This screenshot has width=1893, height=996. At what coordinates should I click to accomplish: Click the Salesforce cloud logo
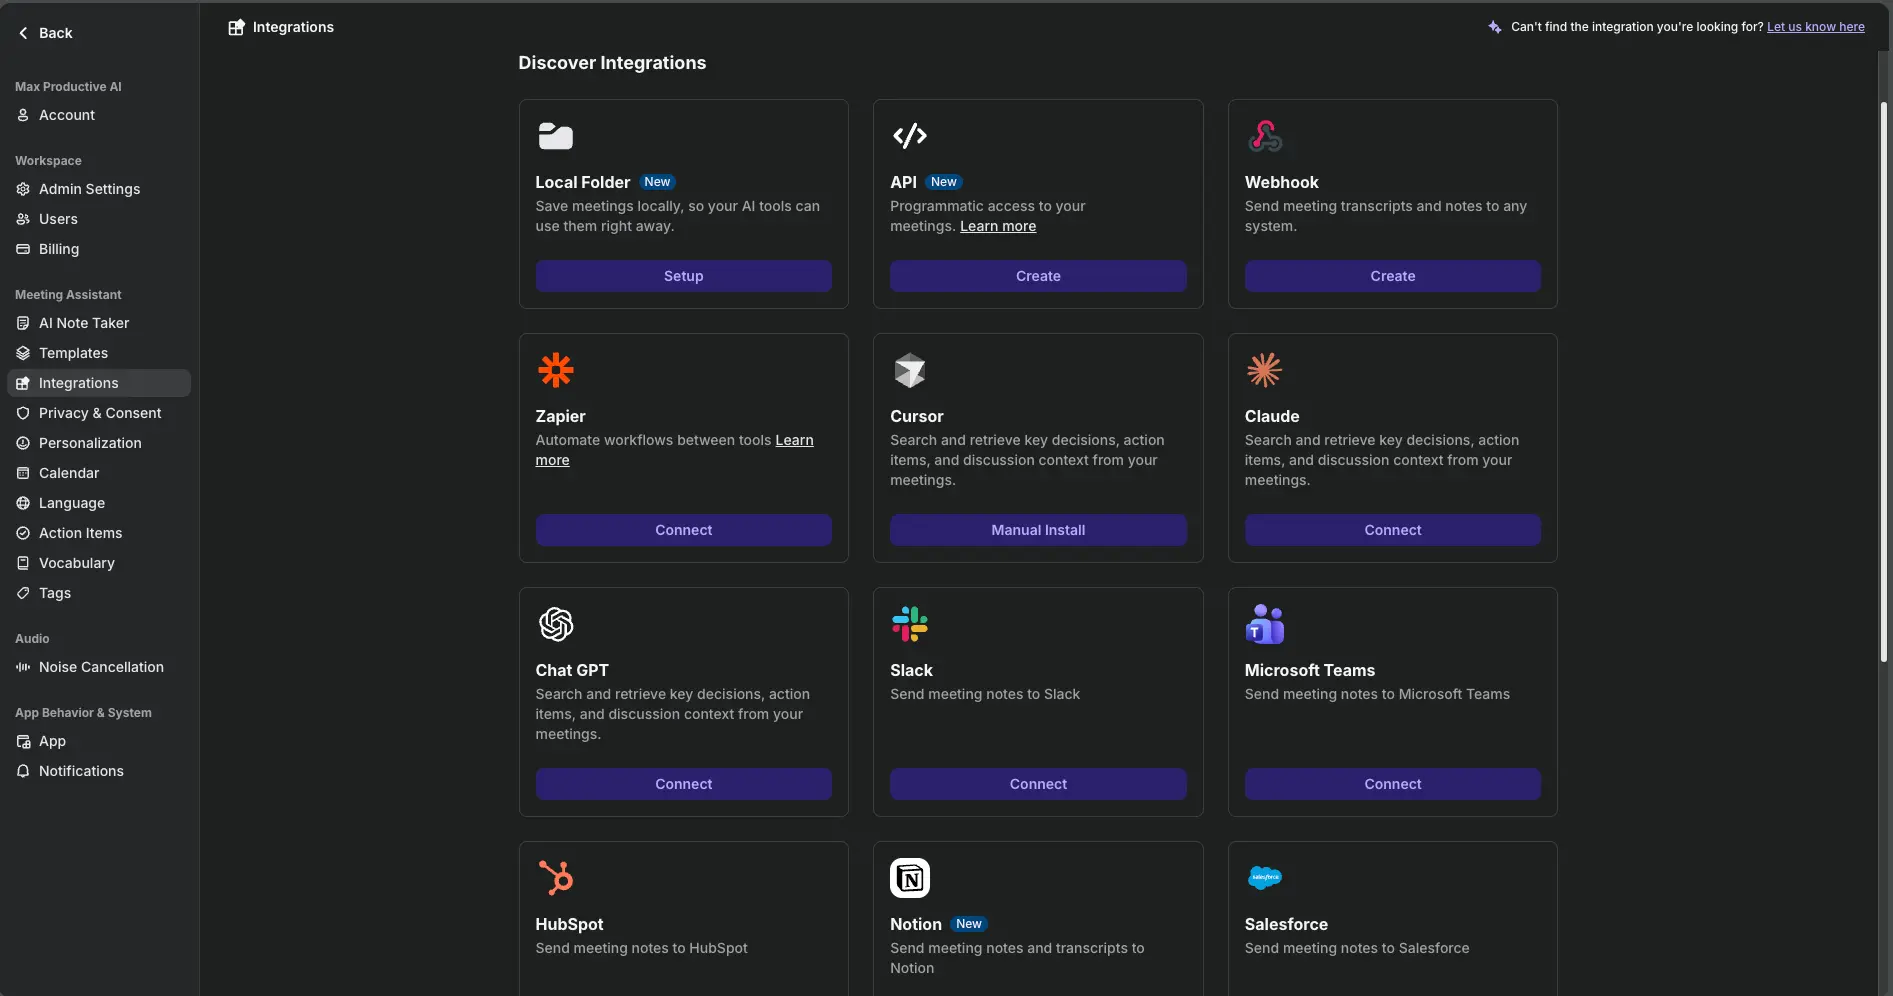(1265, 878)
